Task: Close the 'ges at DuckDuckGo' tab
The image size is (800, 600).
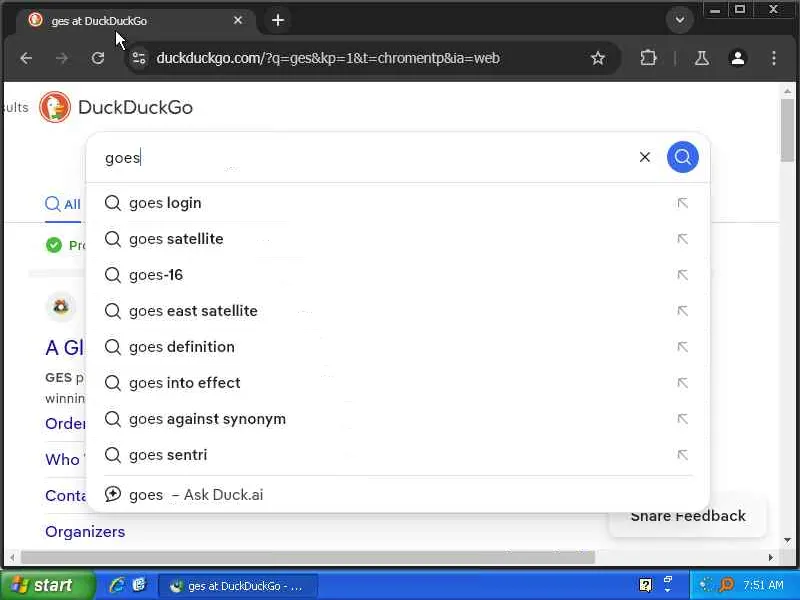Action: tap(238, 20)
